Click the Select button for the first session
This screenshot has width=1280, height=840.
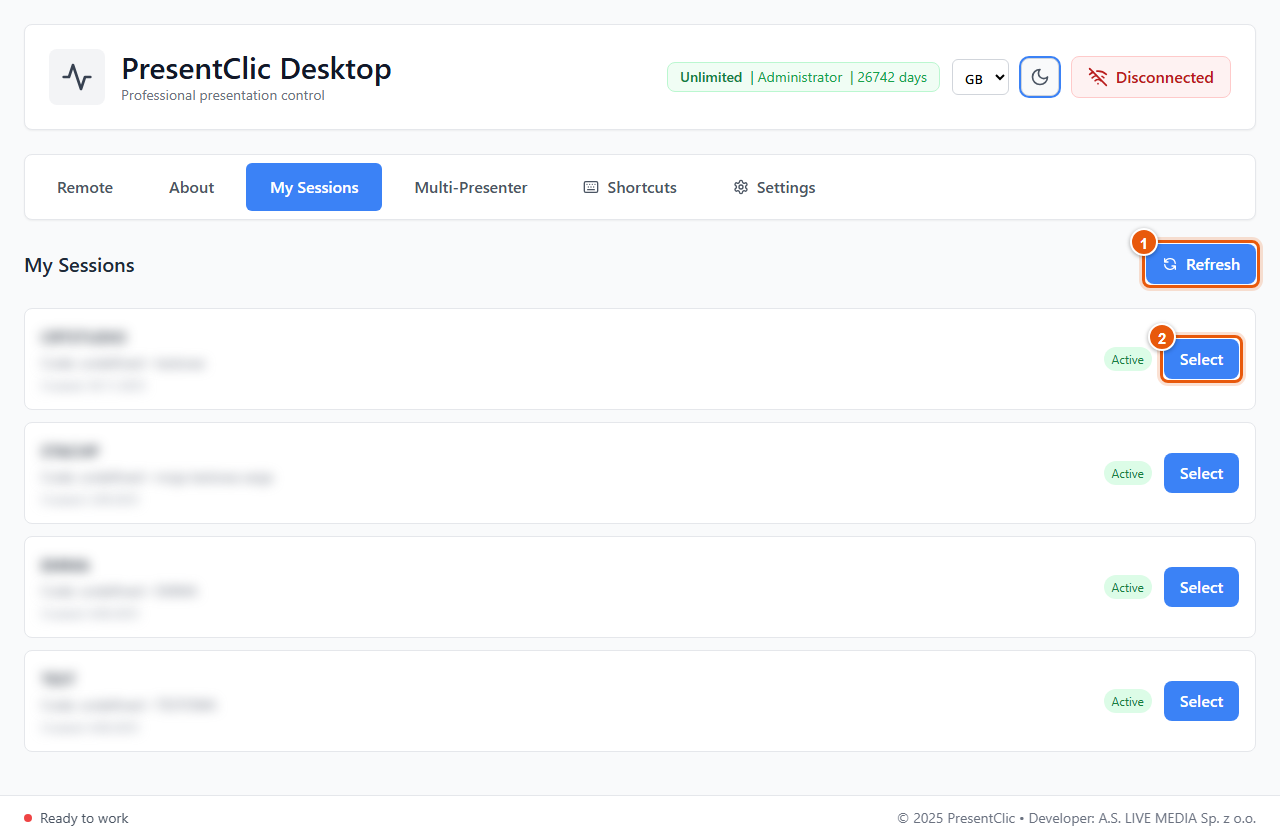(1201, 360)
